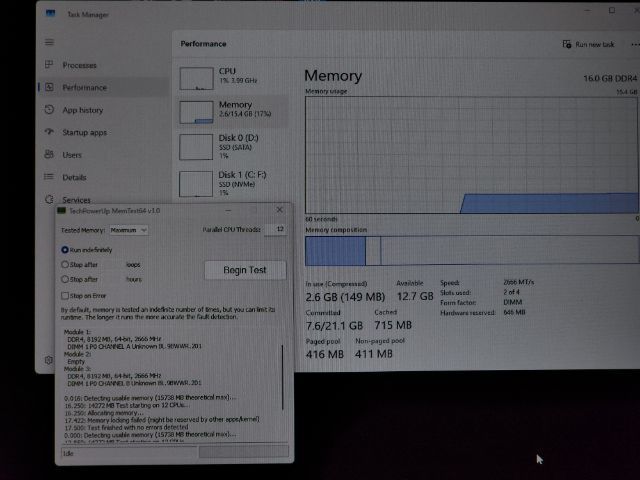Click Run new task button

pyautogui.click(x=588, y=44)
